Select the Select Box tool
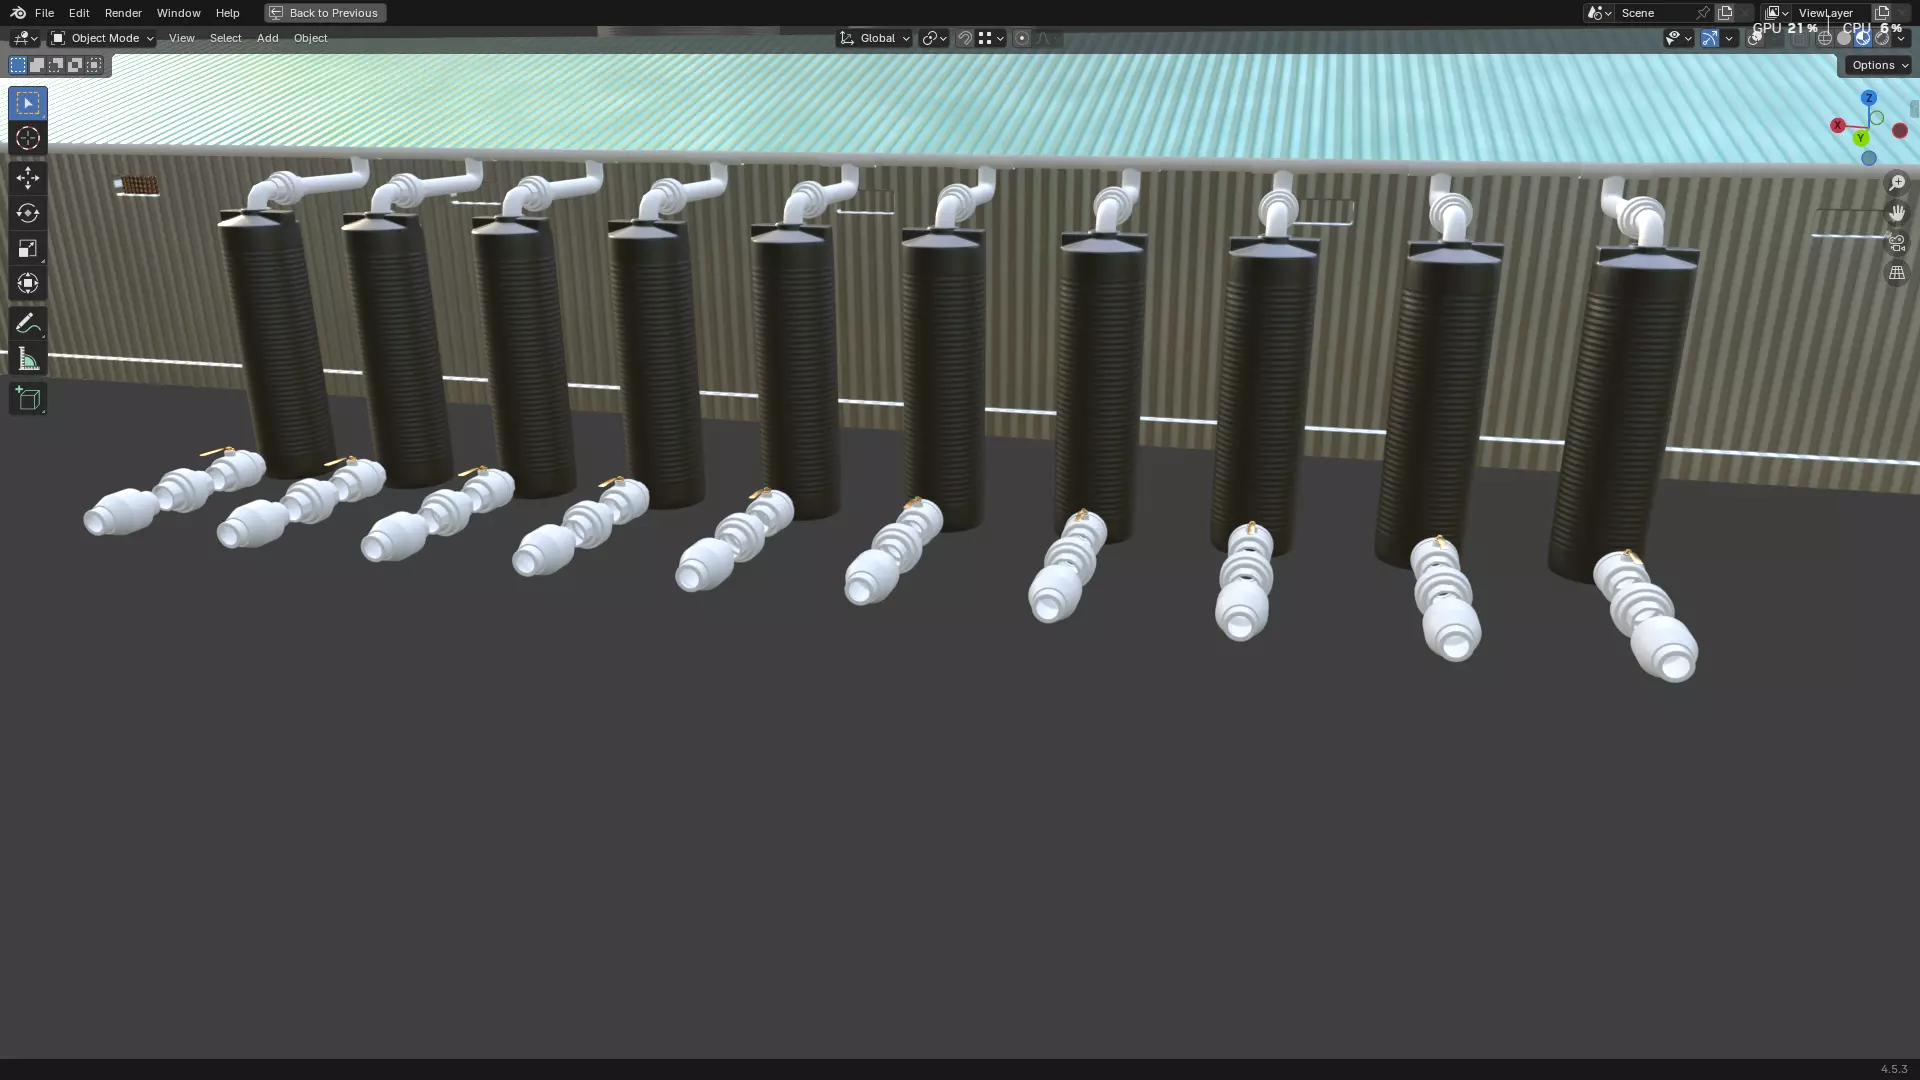The height and width of the screenshot is (1080, 1920). coord(28,103)
